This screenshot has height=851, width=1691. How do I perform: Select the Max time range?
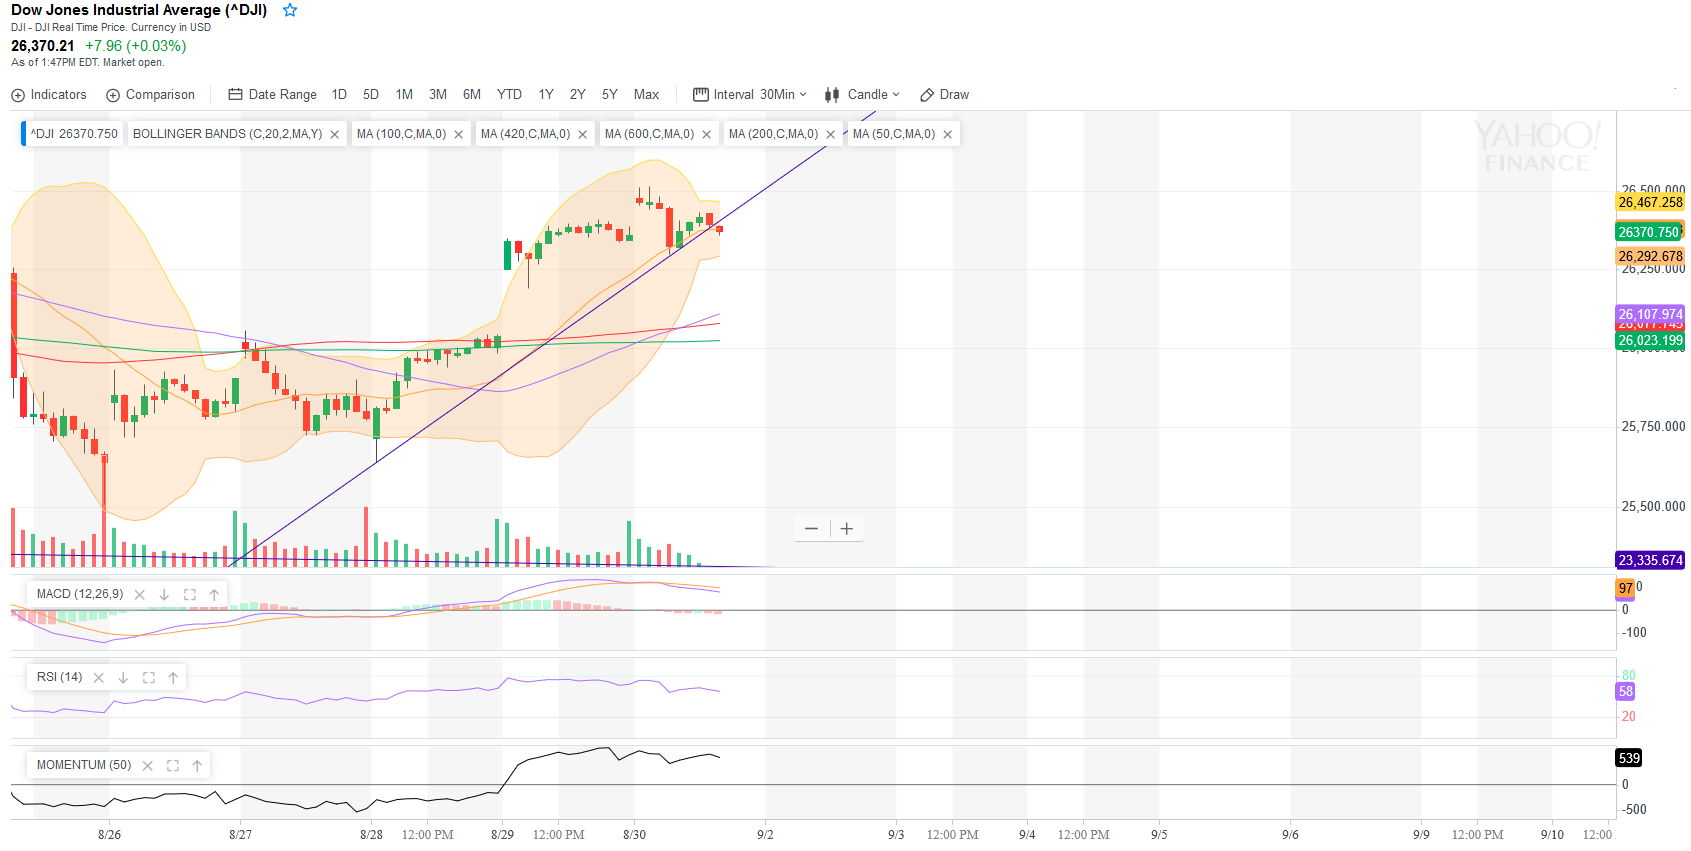tap(646, 95)
